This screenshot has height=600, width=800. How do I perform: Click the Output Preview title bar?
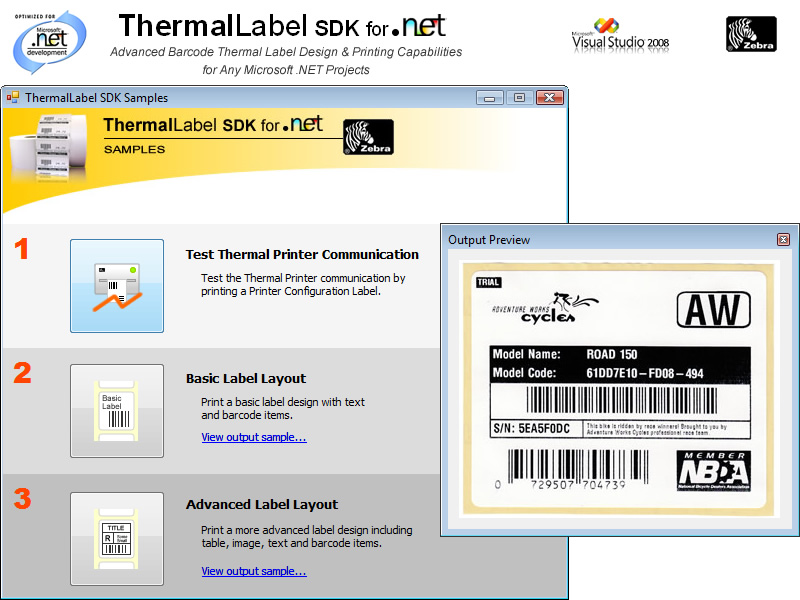(x=600, y=240)
